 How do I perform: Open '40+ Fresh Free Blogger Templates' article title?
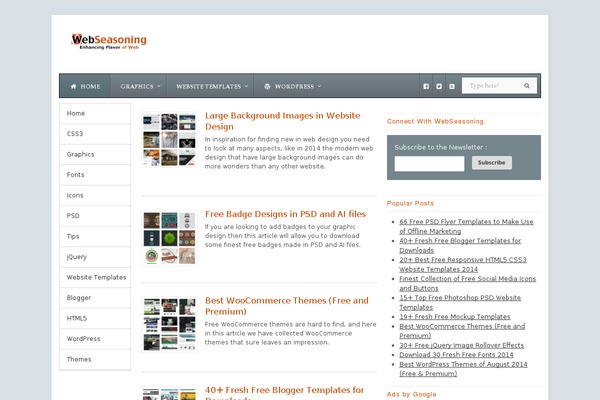(x=284, y=393)
